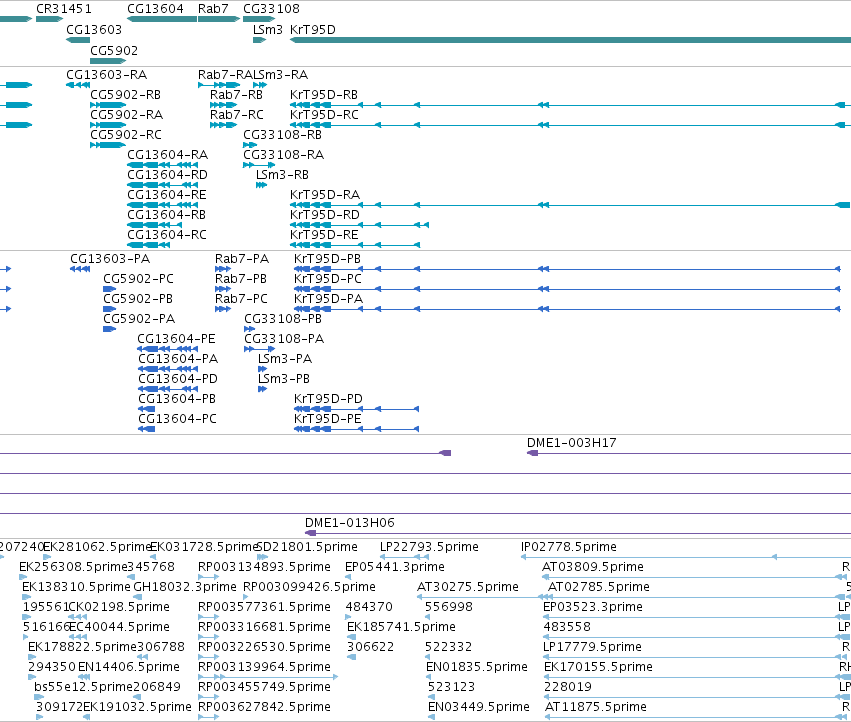Select BAC clone DME1-003H17

pos(571,443)
